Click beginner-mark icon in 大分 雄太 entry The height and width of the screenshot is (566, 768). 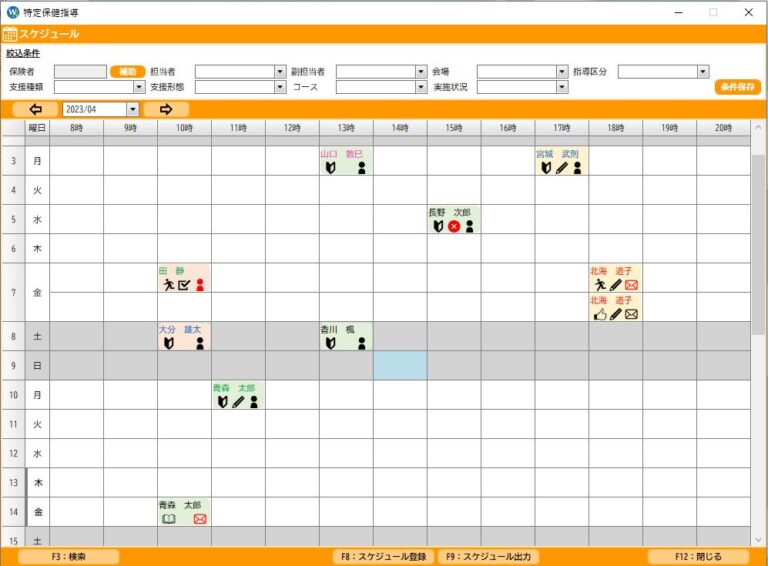pyautogui.click(x=169, y=343)
